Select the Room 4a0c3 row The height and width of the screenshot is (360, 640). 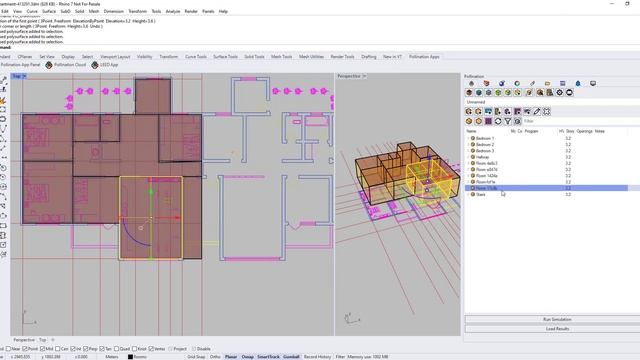coord(547,163)
